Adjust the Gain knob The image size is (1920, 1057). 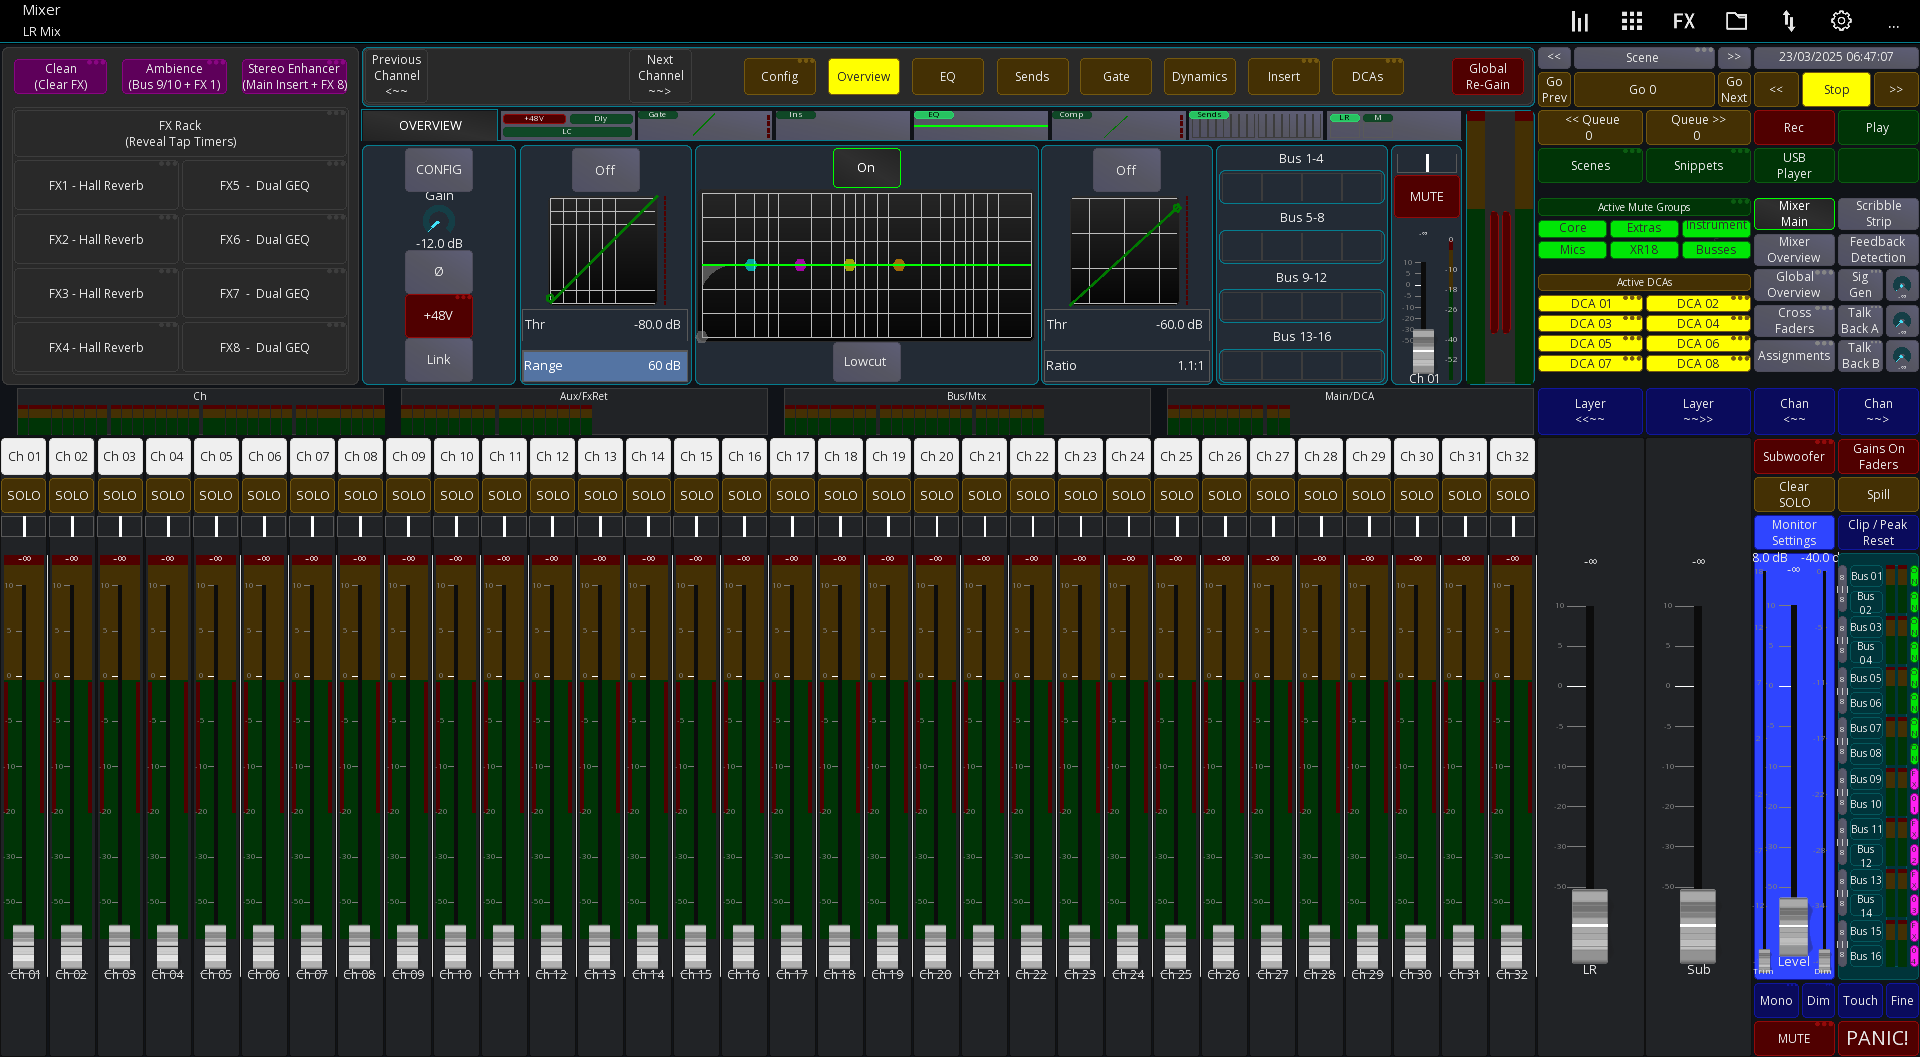[438, 222]
